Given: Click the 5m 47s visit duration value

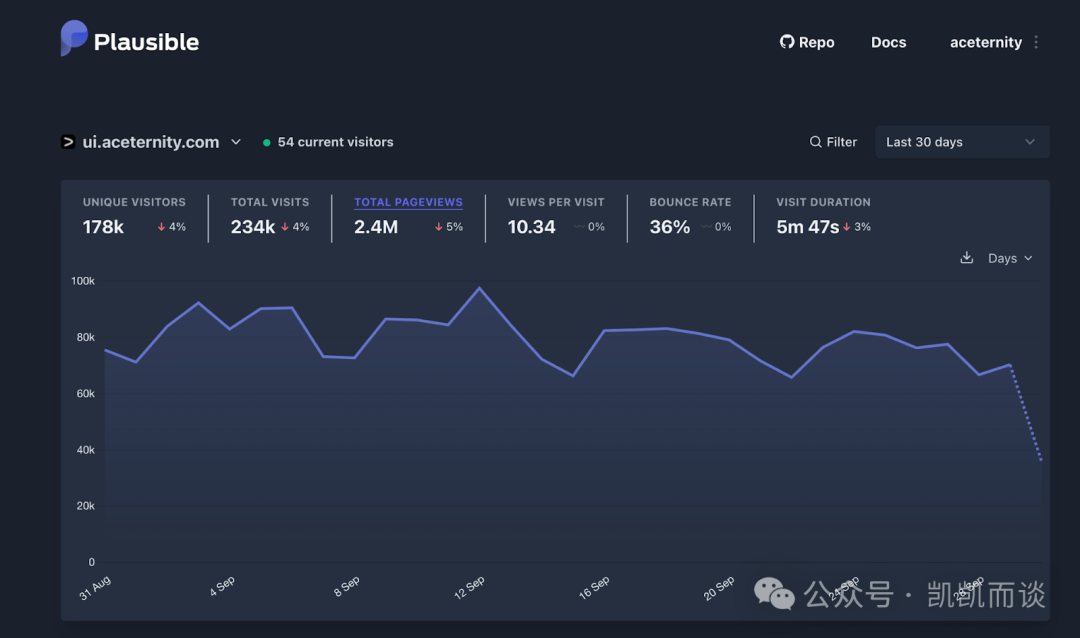Looking at the screenshot, I should [x=807, y=227].
